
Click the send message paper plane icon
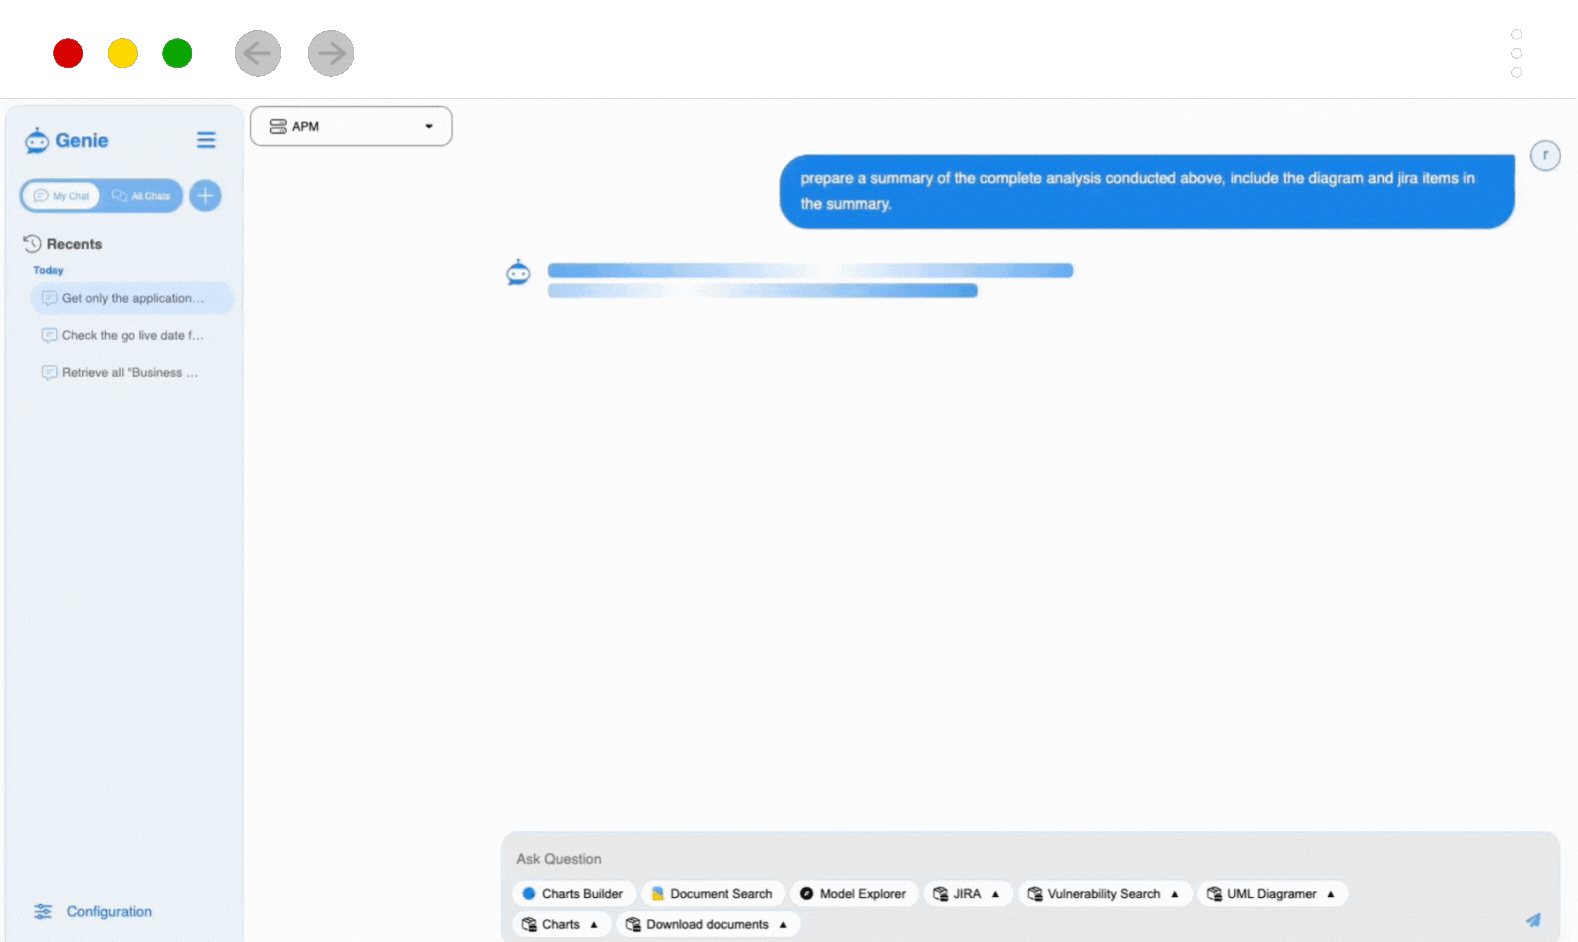(x=1532, y=919)
